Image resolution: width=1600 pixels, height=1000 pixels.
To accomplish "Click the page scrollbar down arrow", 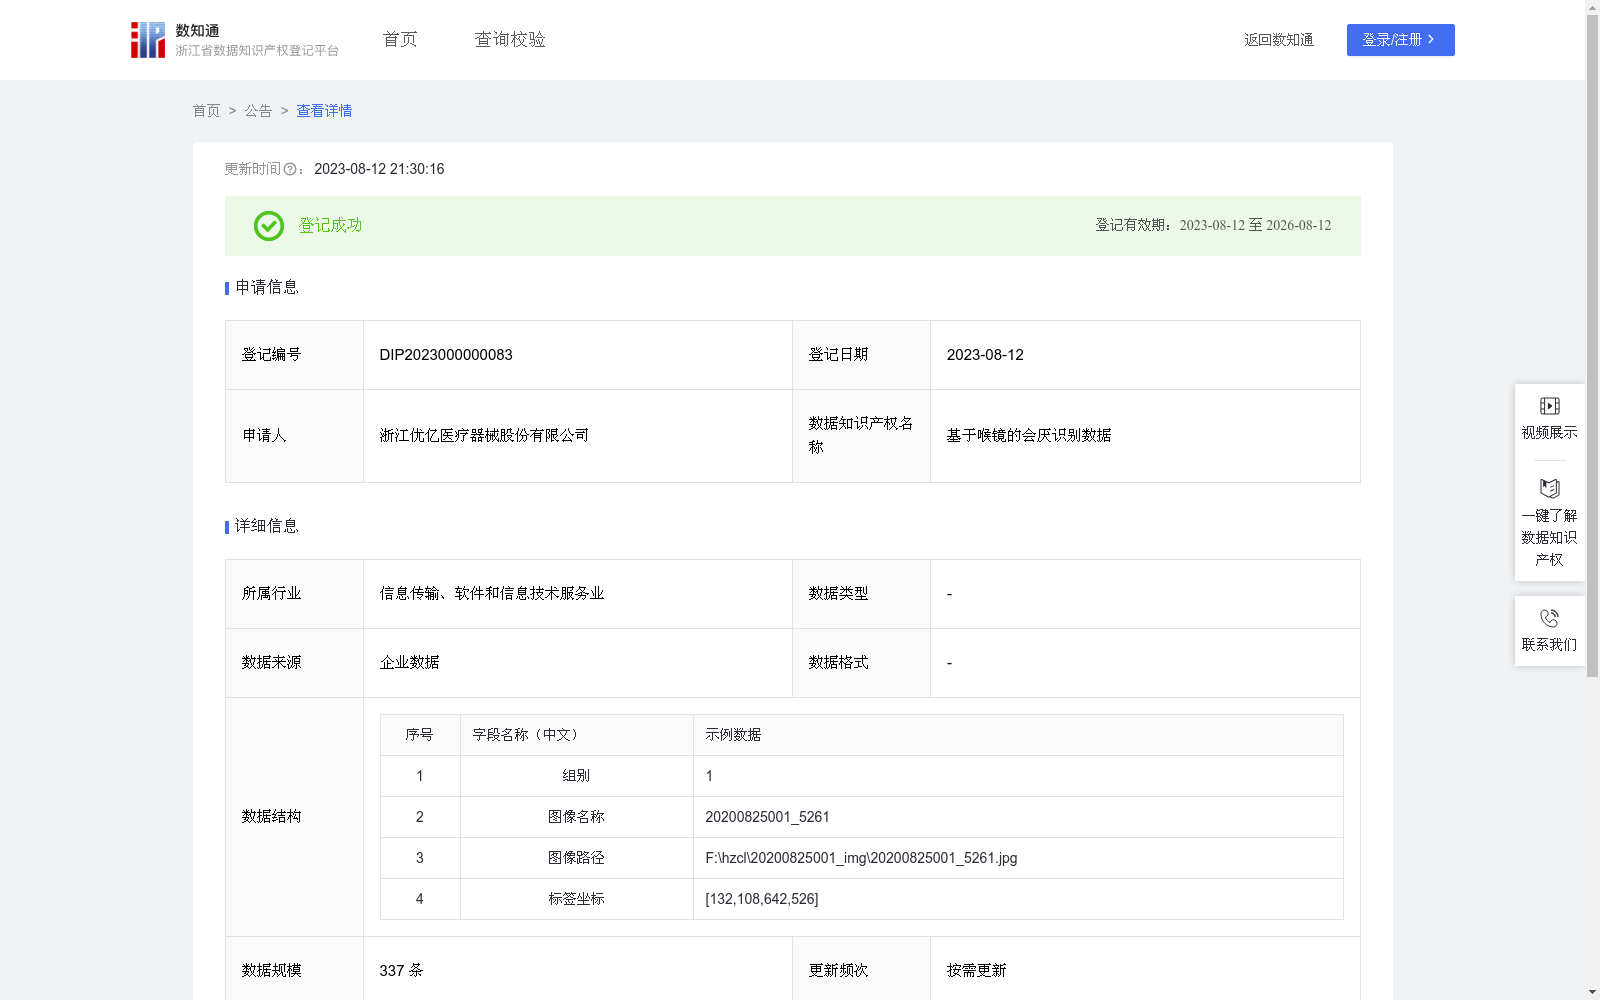I will coord(1592,992).
